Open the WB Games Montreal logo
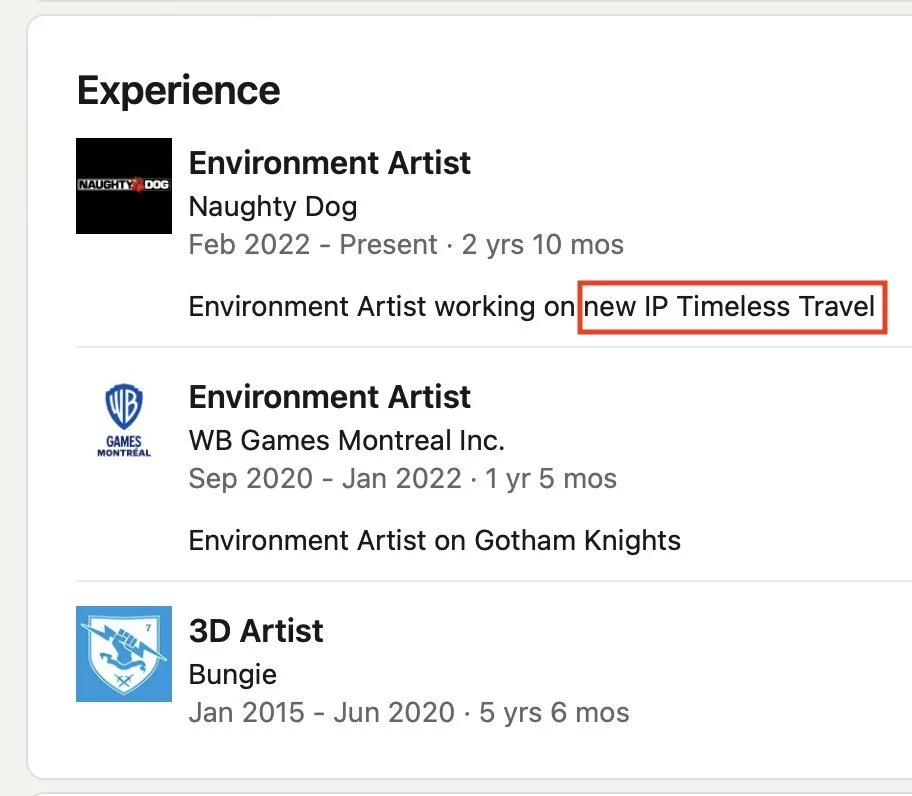912x796 pixels. tap(124, 420)
